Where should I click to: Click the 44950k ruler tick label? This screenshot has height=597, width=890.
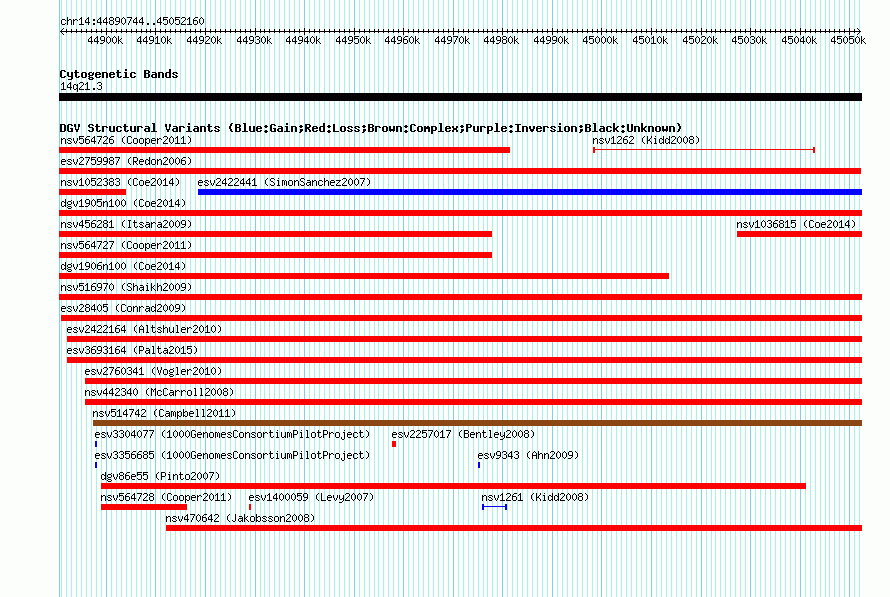tap(353, 40)
